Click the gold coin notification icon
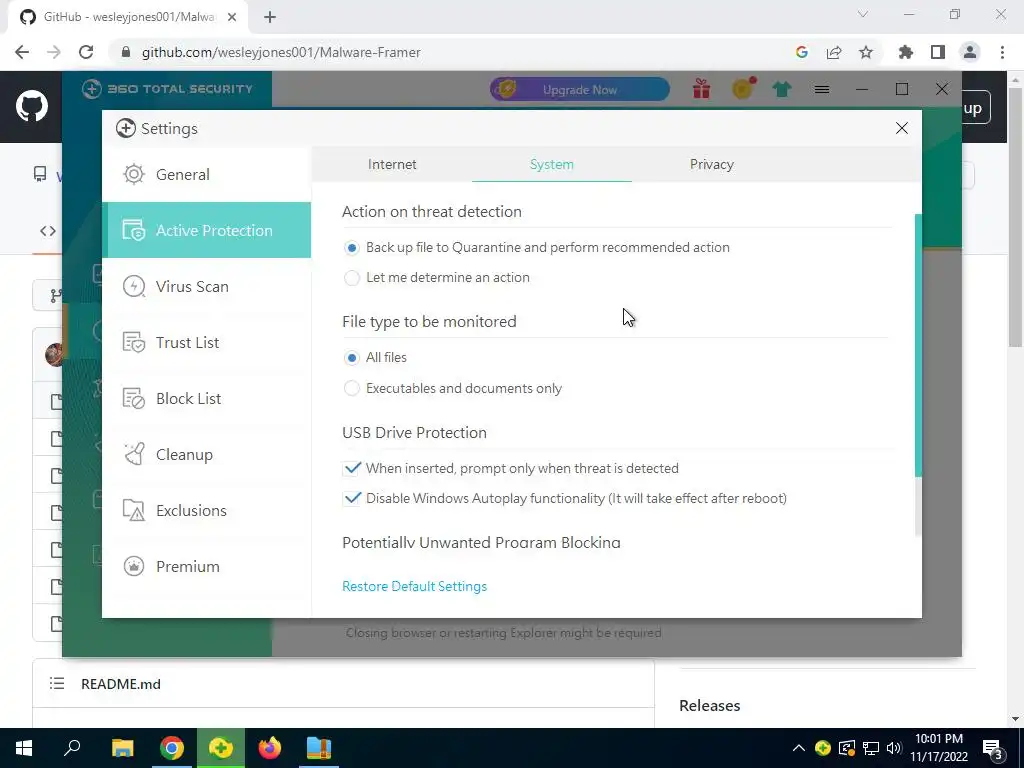This screenshot has width=1024, height=768. [x=743, y=88]
